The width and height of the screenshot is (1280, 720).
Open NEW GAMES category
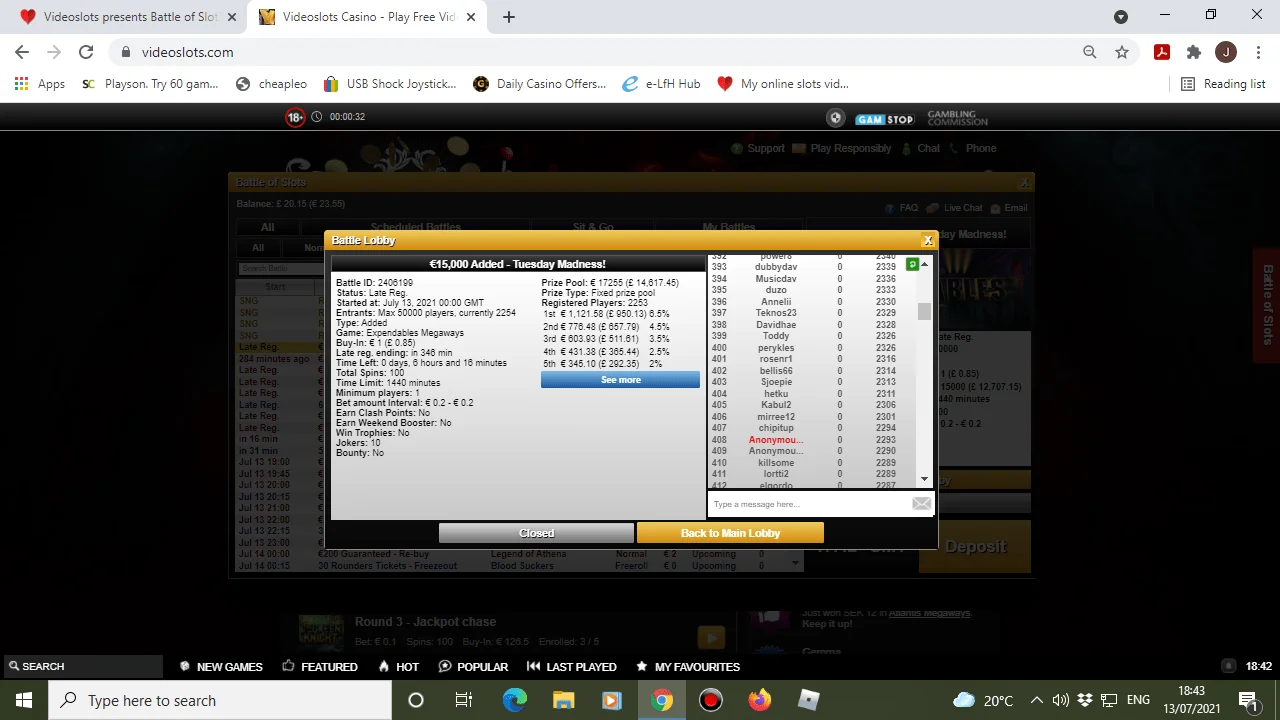click(221, 666)
